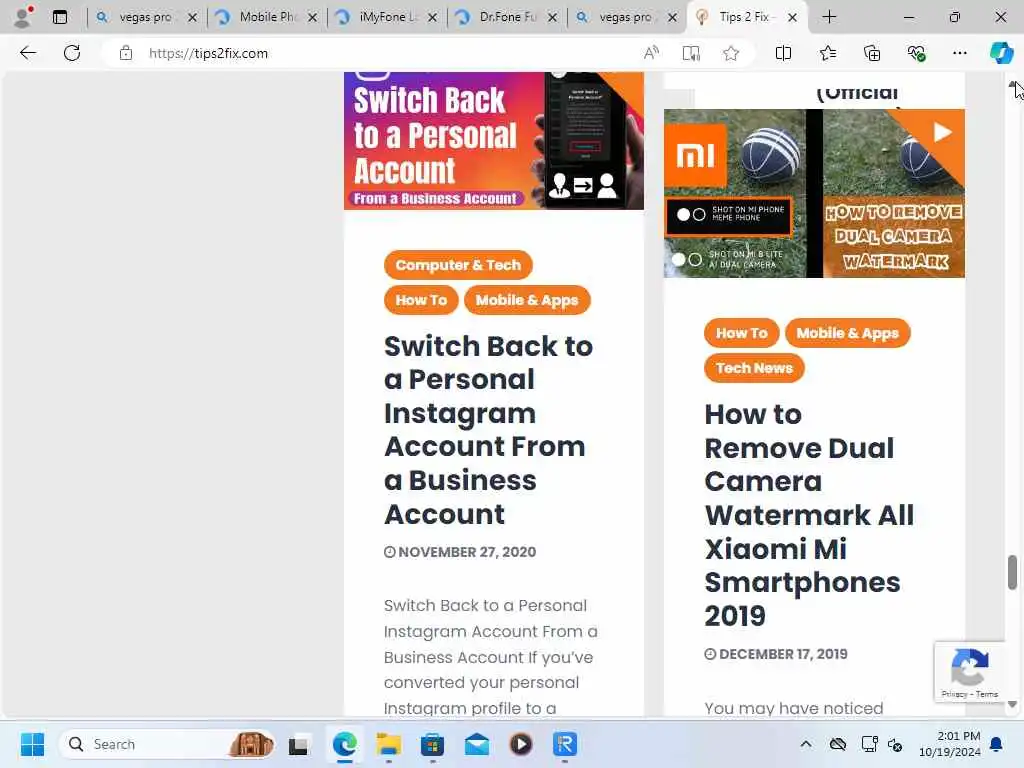This screenshot has width=1024, height=768.
Task: Click the December 17, 2019 post date
Action: (x=776, y=654)
